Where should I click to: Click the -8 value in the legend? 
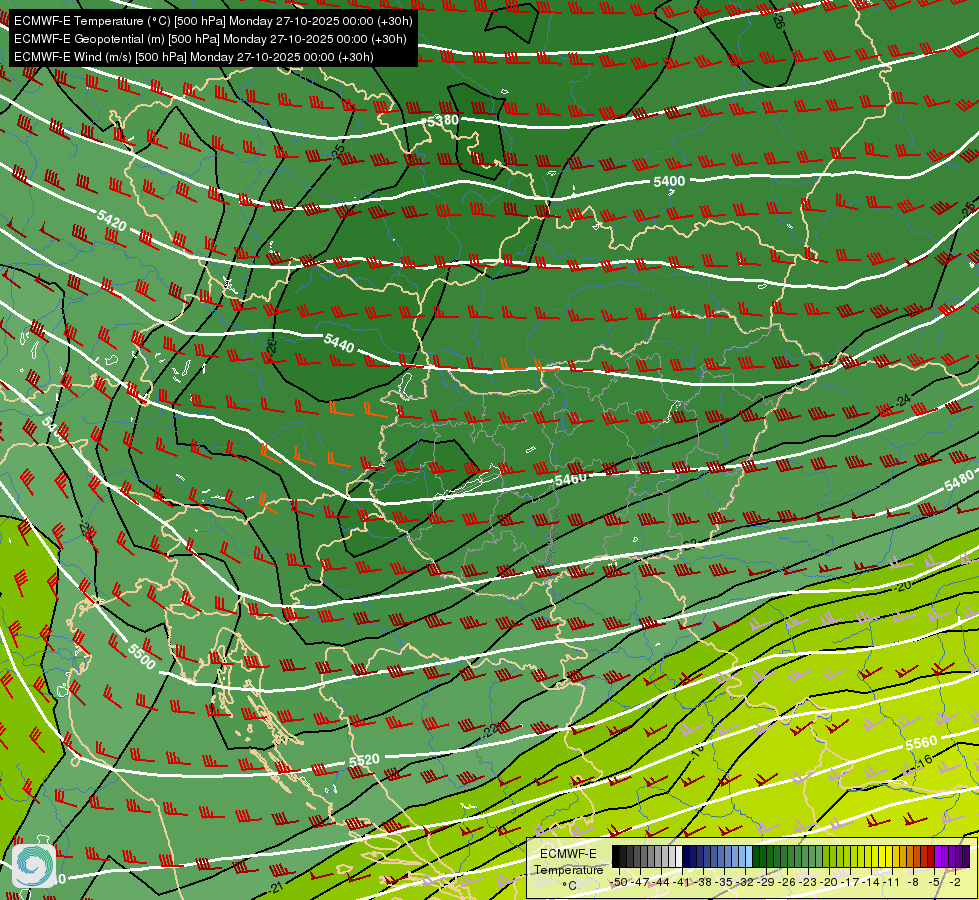tap(913, 883)
